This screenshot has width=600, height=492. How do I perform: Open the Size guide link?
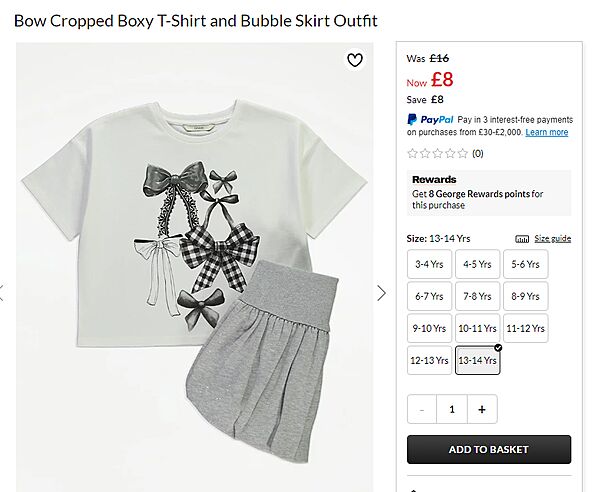coord(552,239)
